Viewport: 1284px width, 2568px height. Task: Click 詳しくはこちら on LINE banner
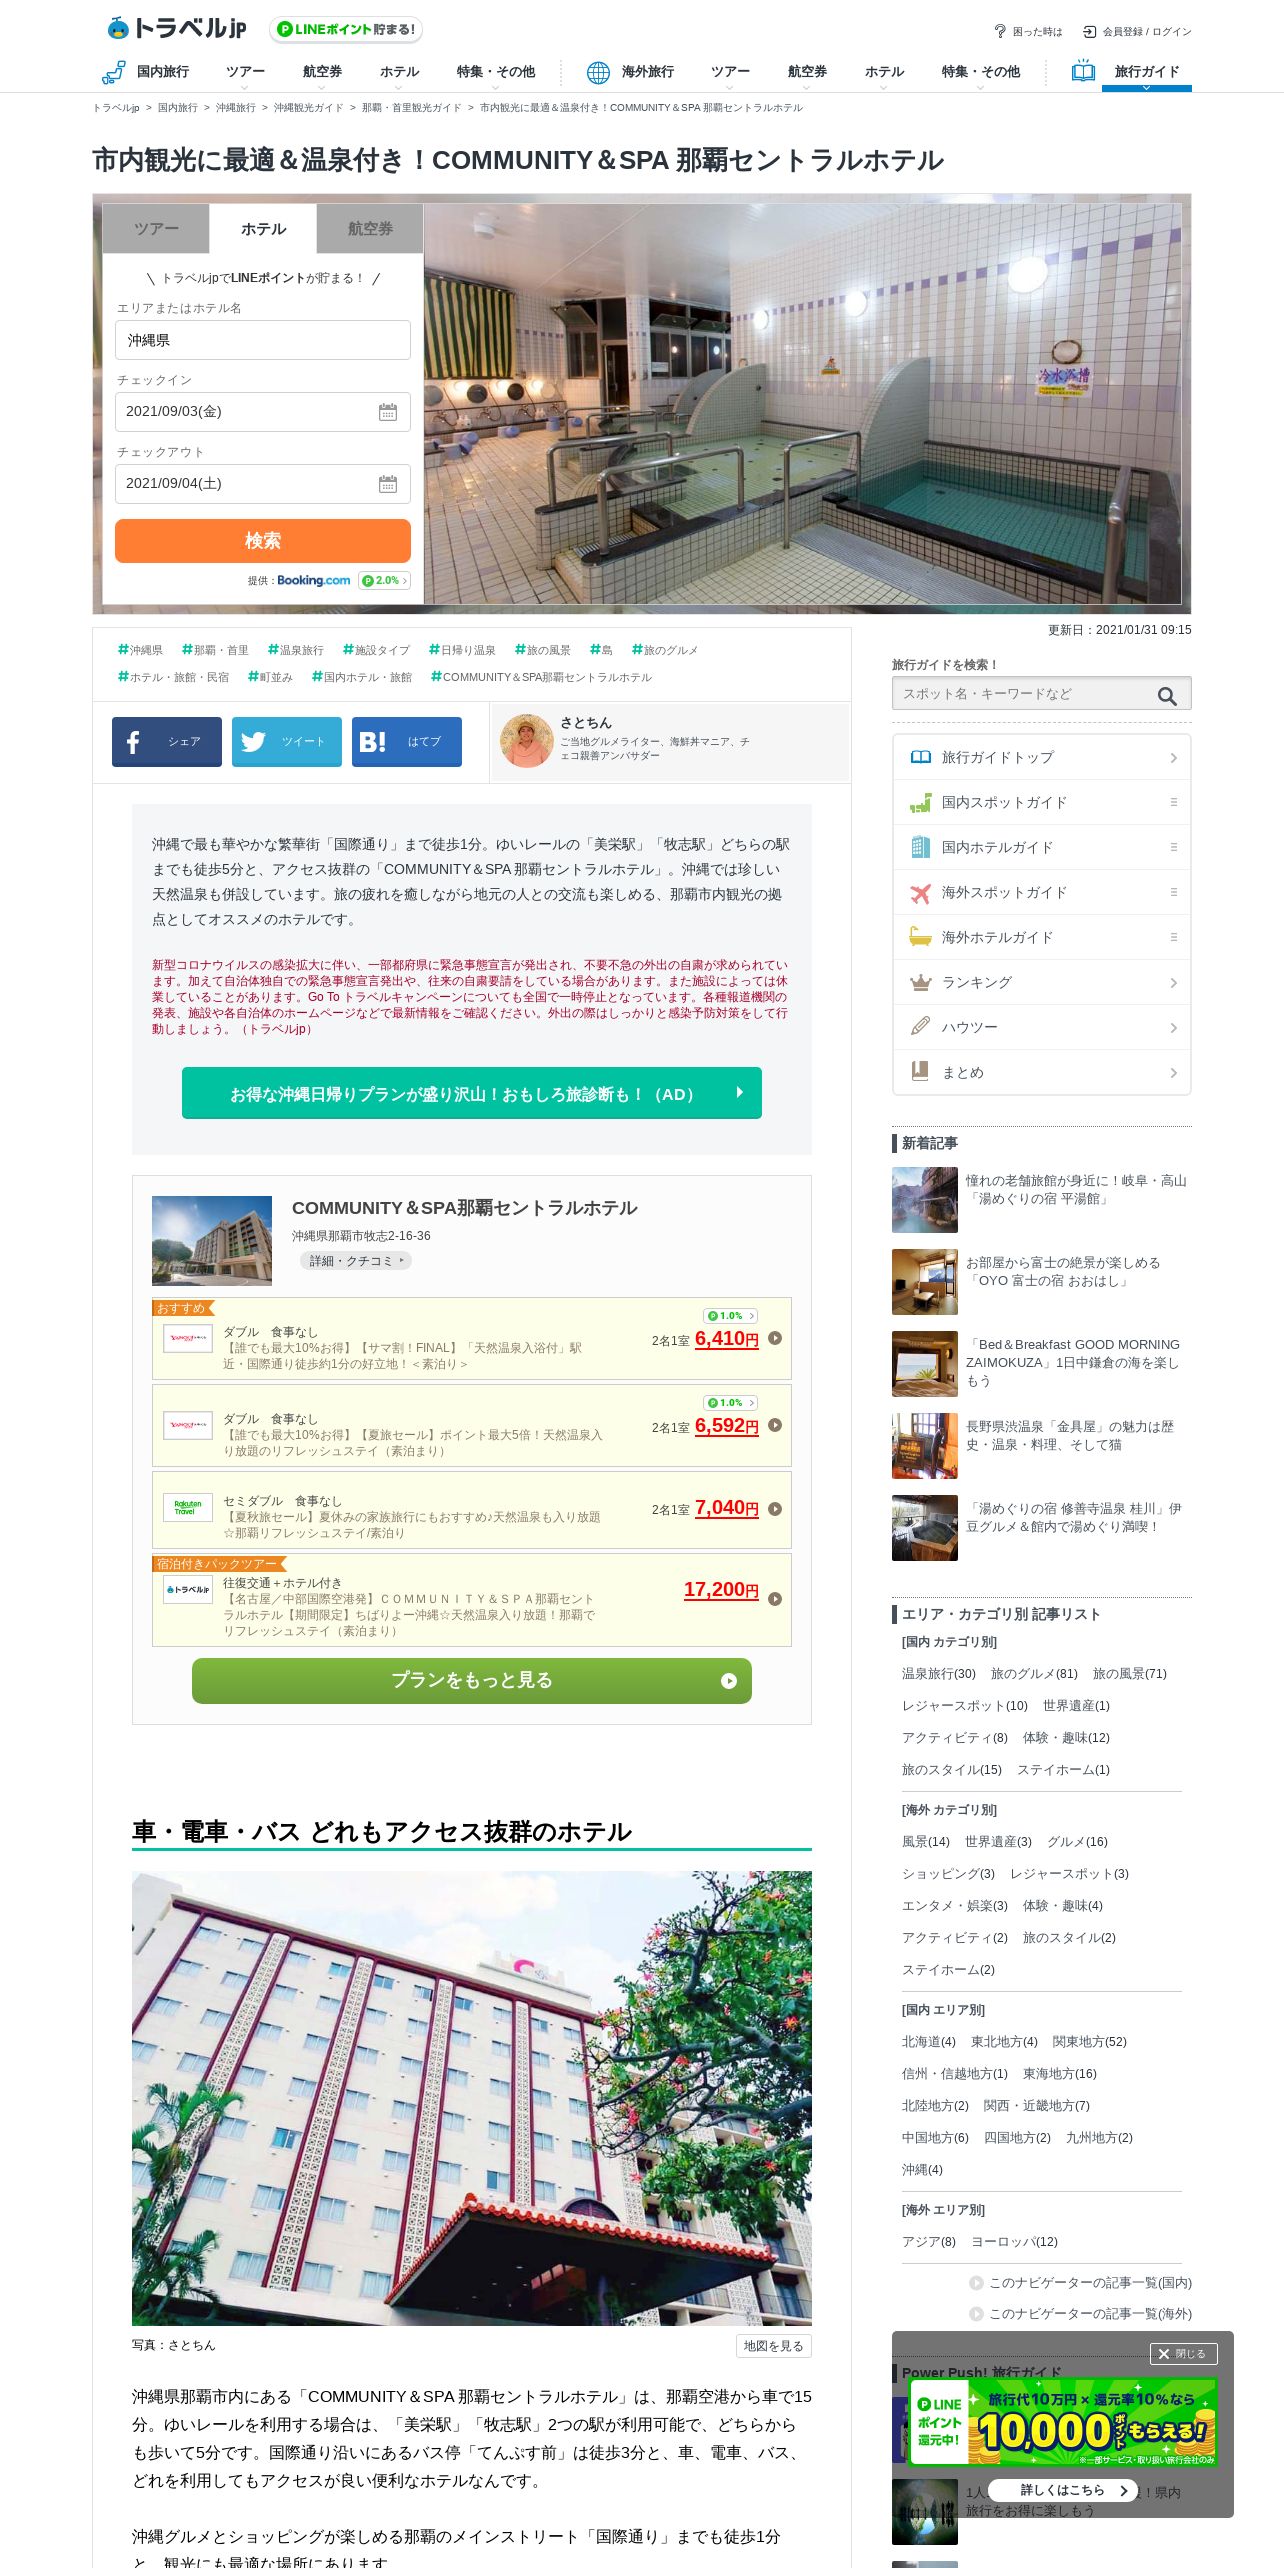(x=1063, y=2490)
